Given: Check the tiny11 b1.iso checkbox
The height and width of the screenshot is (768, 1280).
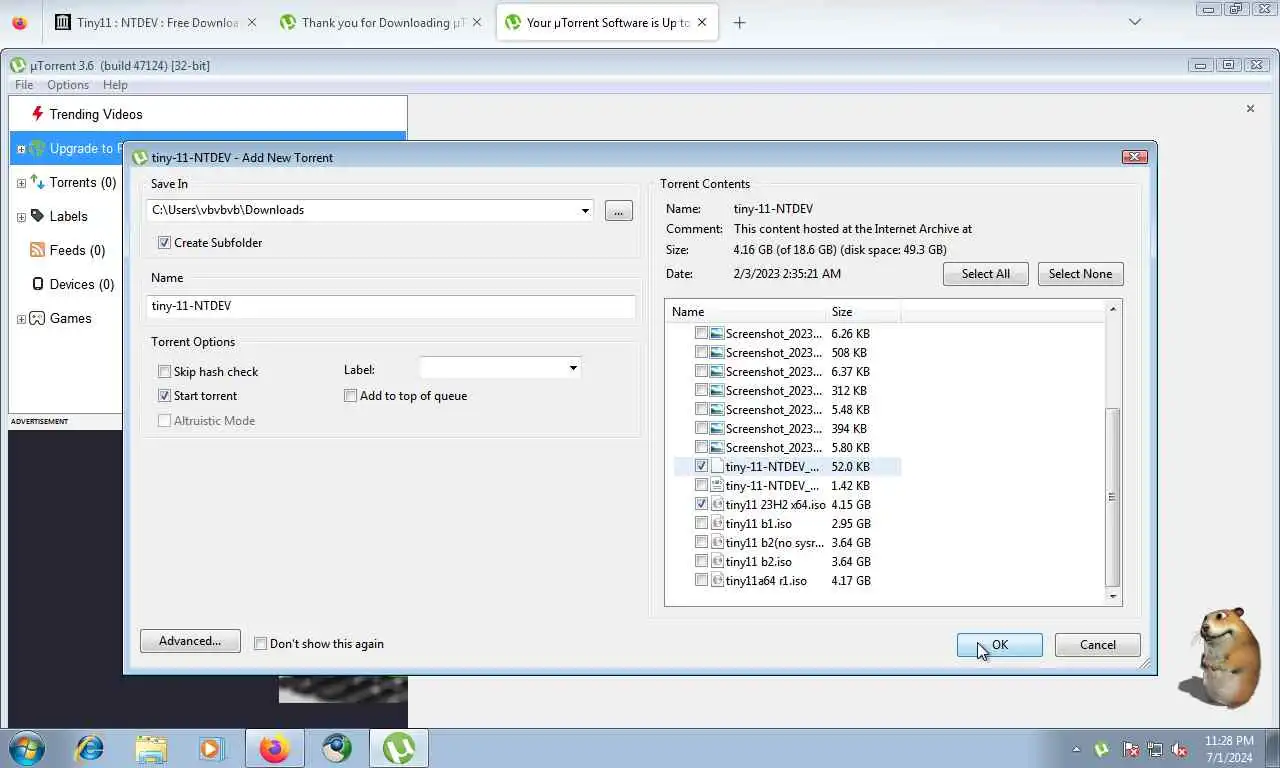Looking at the screenshot, I should click(701, 524).
